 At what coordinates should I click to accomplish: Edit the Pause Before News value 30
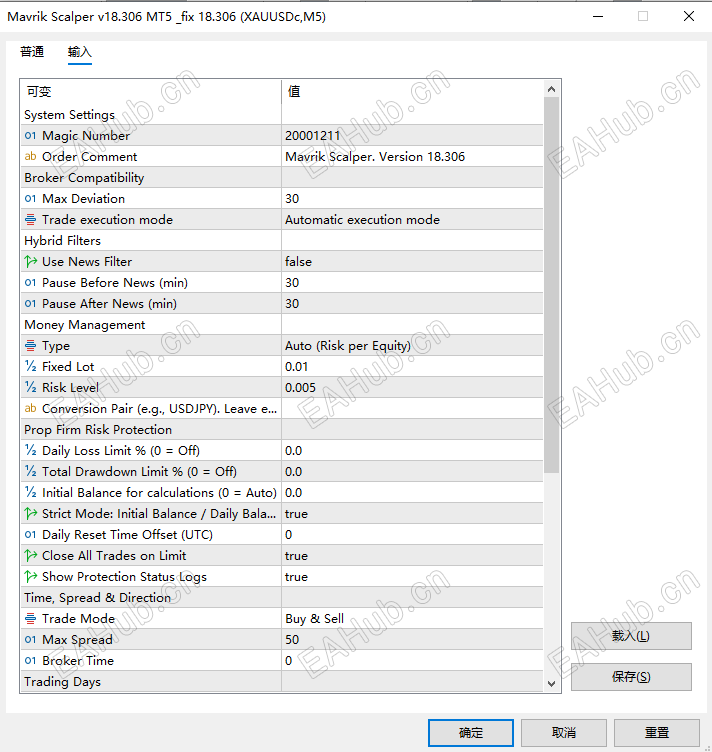tap(412, 282)
